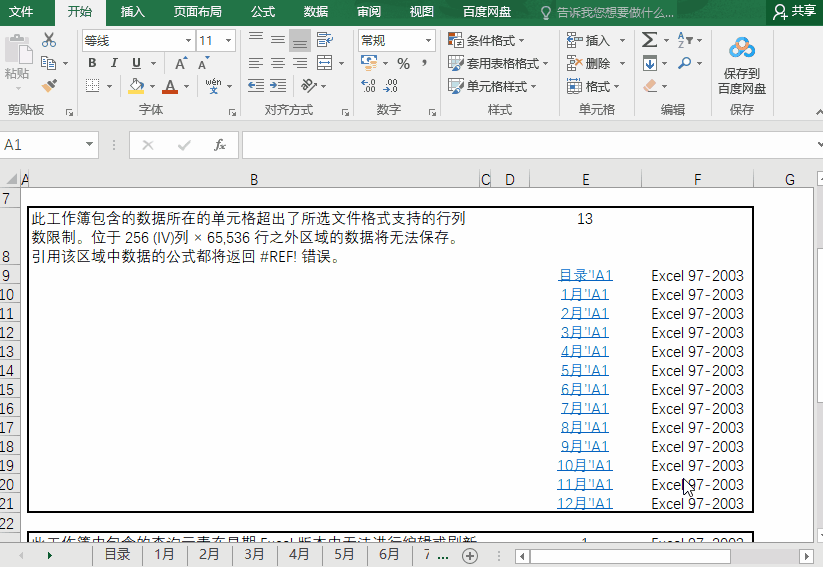
Task: Switch to the 数据 tab
Action: point(316,12)
